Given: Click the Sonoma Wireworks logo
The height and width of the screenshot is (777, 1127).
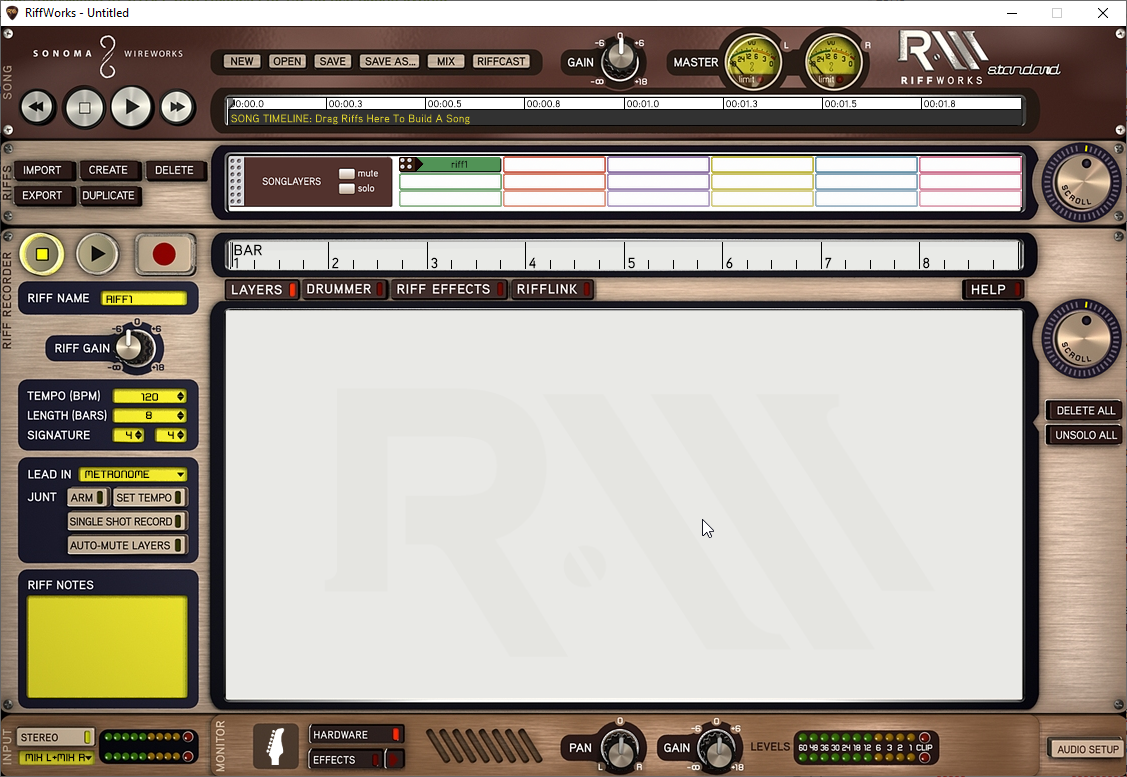Looking at the screenshot, I should tap(108, 55).
